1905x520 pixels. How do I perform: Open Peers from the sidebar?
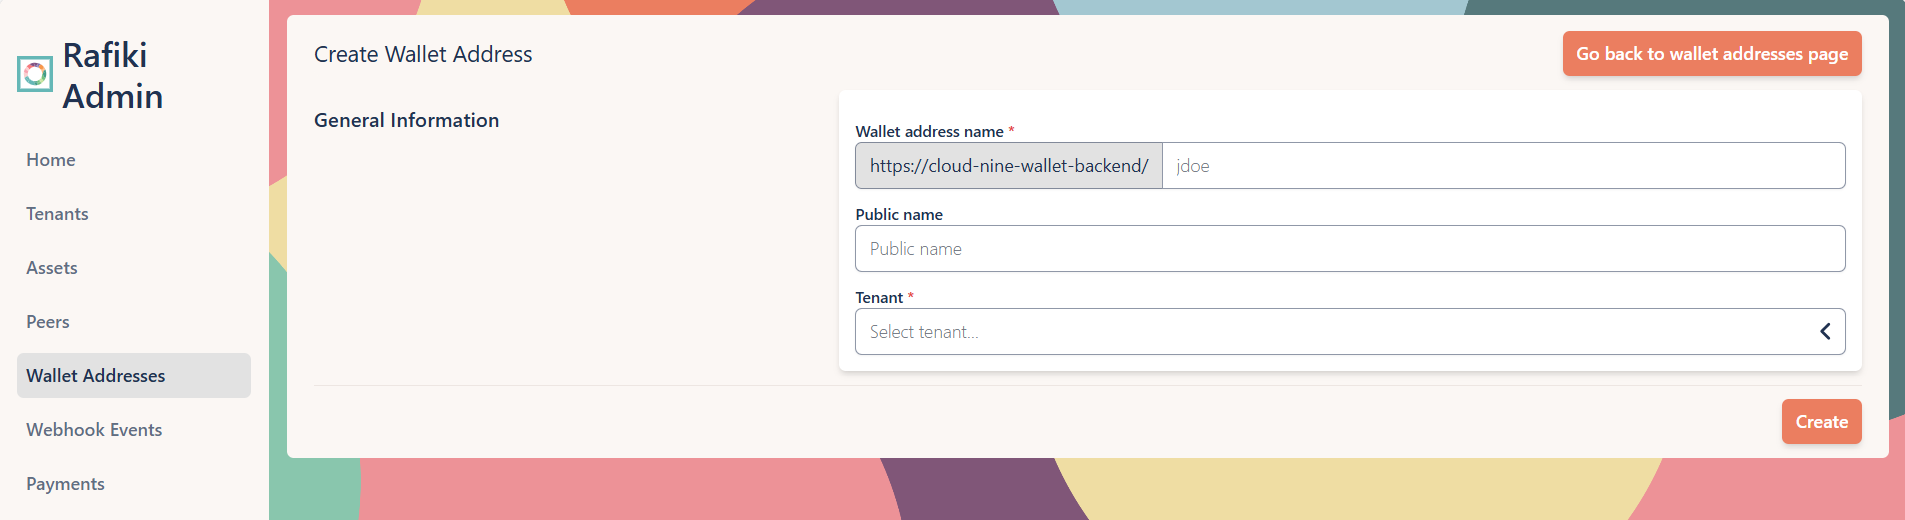[48, 322]
